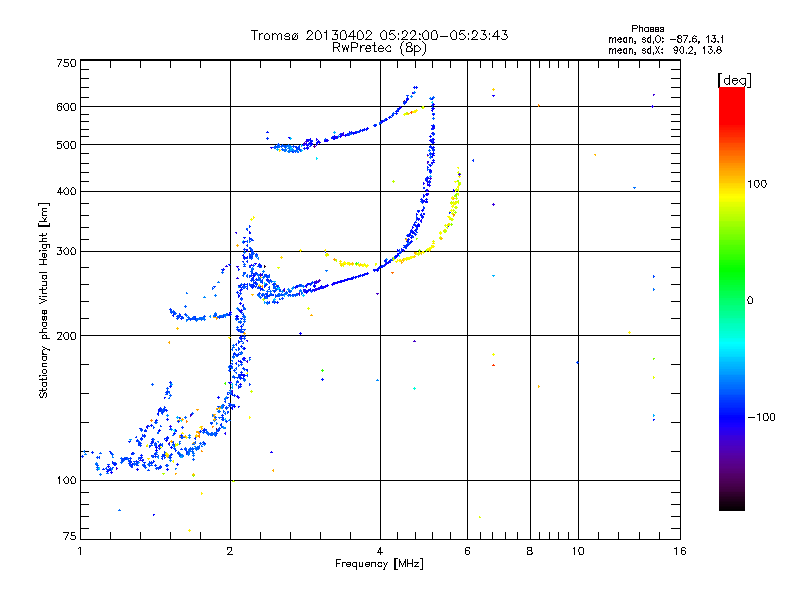Click the 'mean, sd,O: -87.6, 13.1' text

point(666,39)
